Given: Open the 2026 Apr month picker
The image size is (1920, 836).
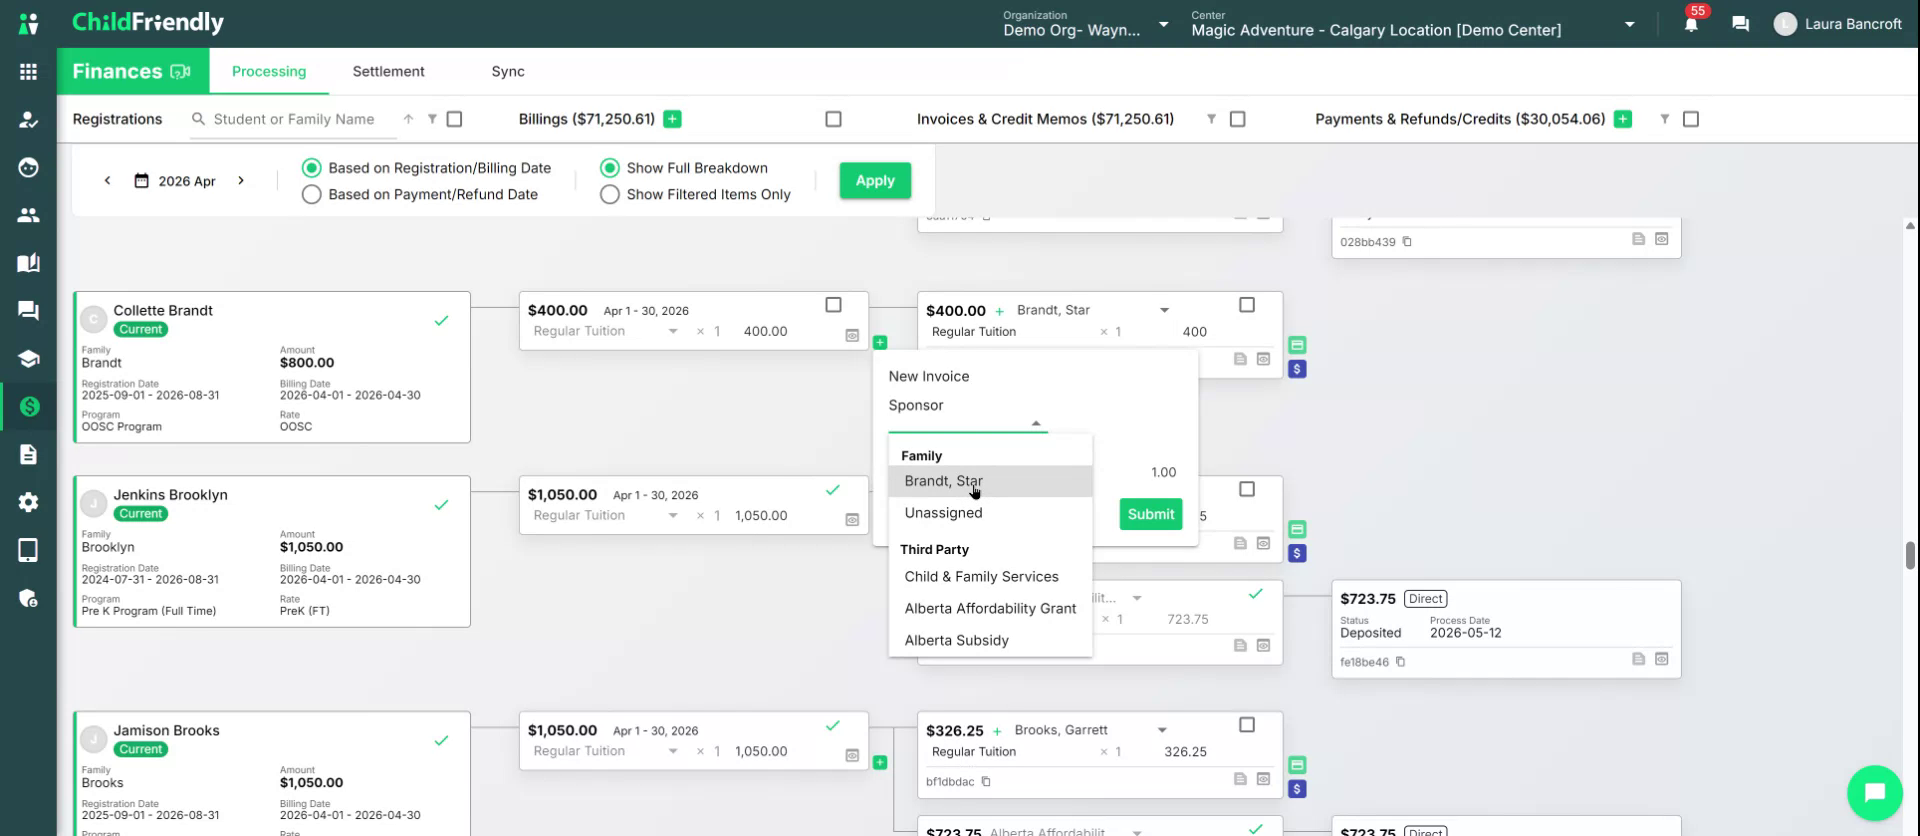Looking at the screenshot, I should tap(175, 181).
